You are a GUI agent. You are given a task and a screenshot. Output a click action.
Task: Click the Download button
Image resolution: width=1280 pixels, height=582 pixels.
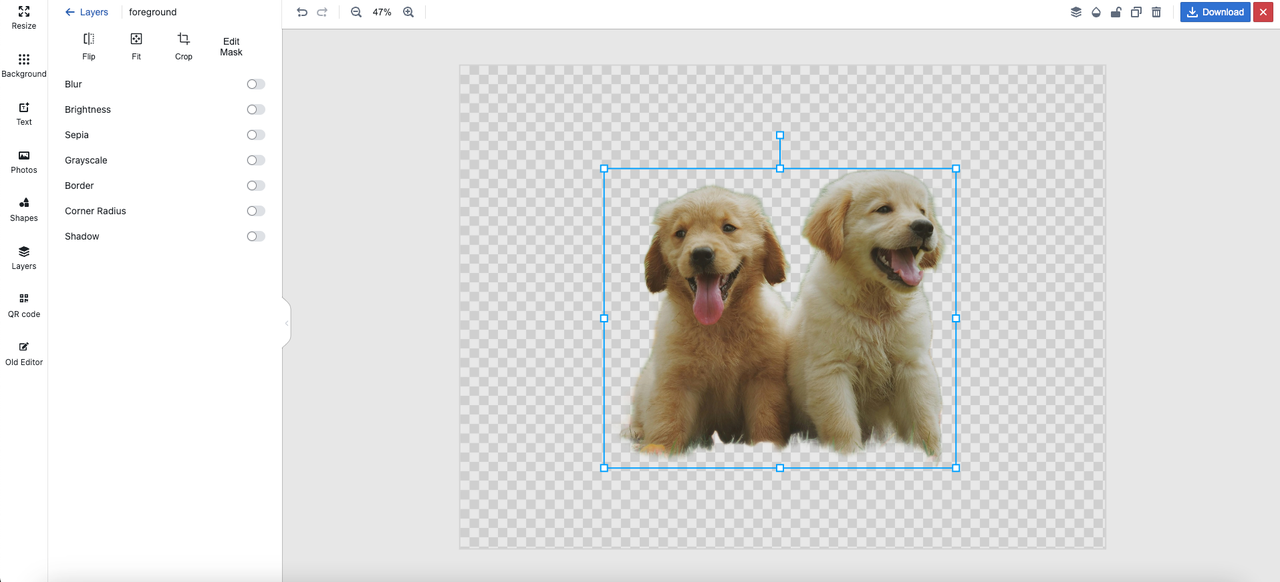click(x=1215, y=12)
